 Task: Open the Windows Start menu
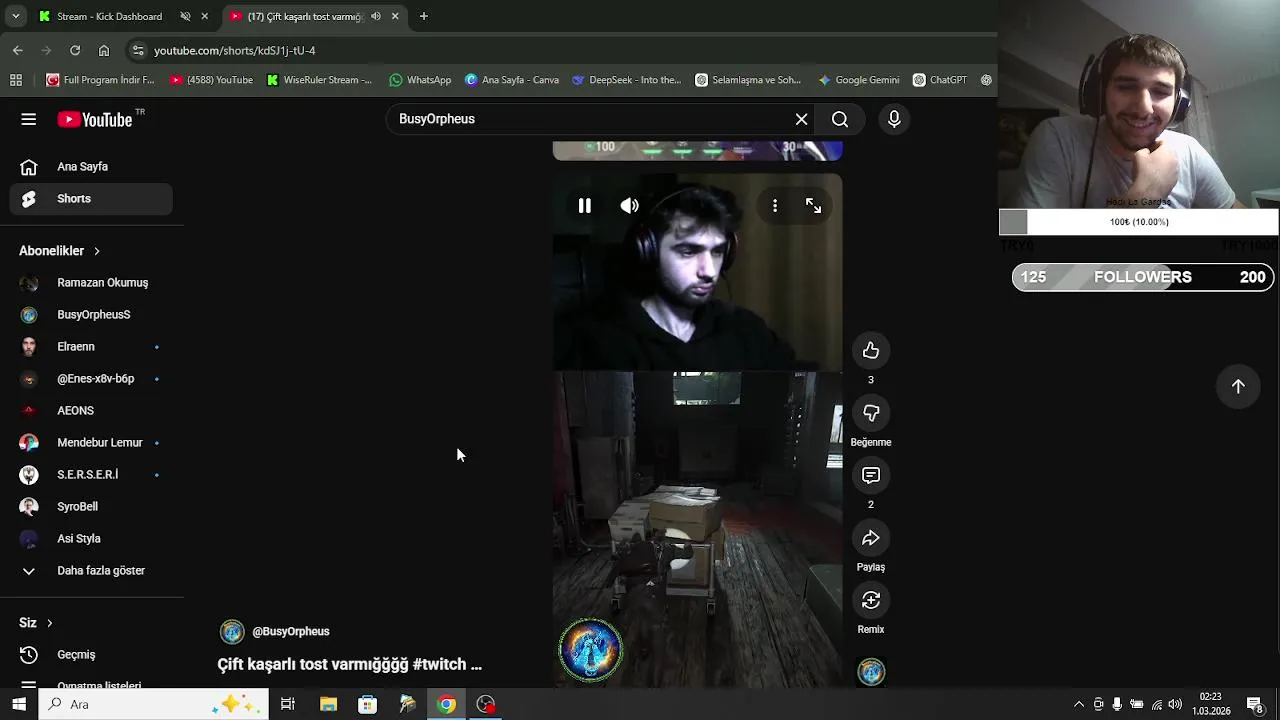pos(19,705)
